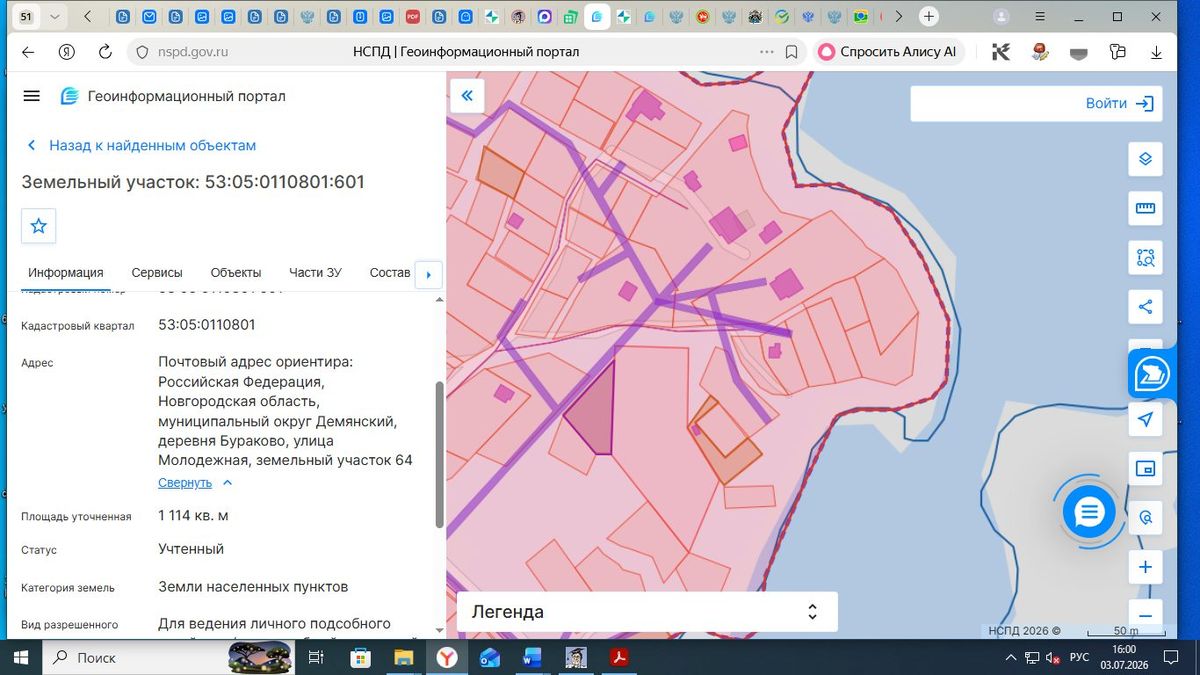1200x675 pixels.
Task: Show previous tabs with the left arrow in the tab strip
Action: point(89,17)
